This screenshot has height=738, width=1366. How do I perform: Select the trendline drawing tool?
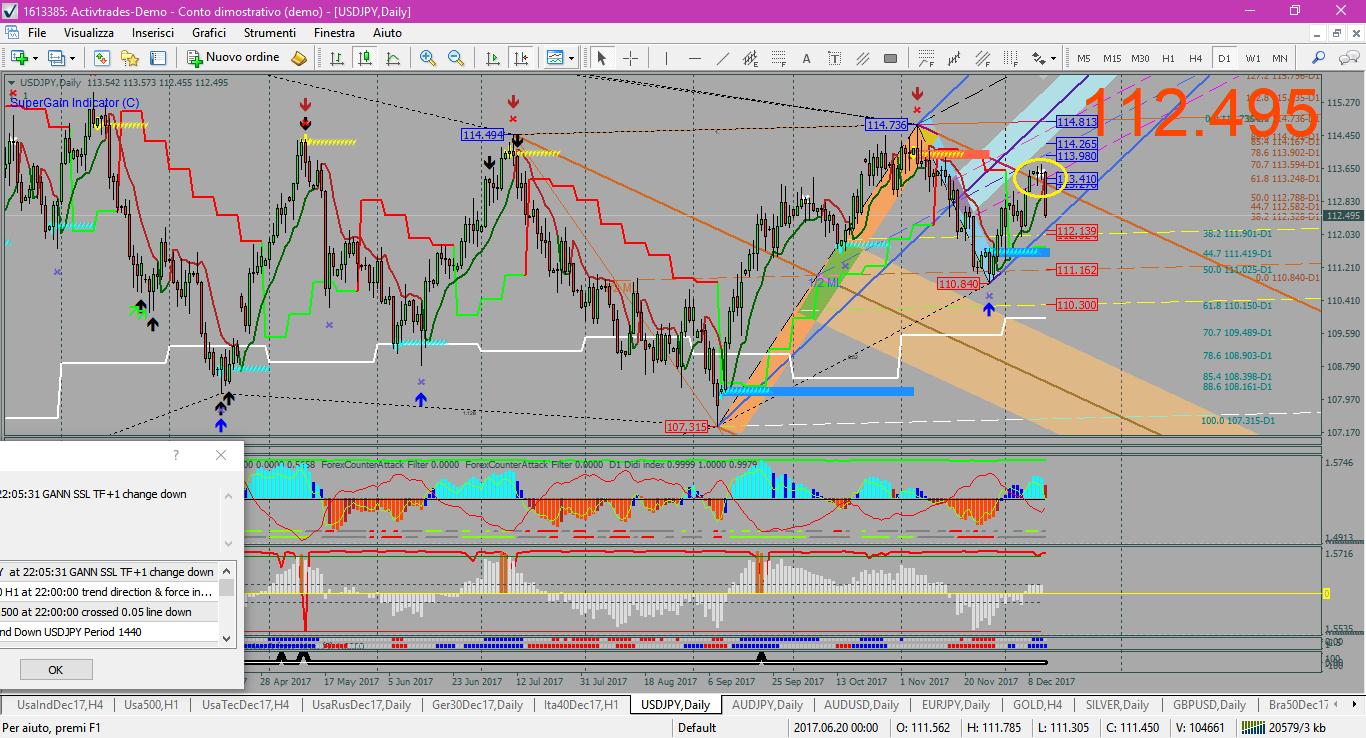(x=722, y=58)
